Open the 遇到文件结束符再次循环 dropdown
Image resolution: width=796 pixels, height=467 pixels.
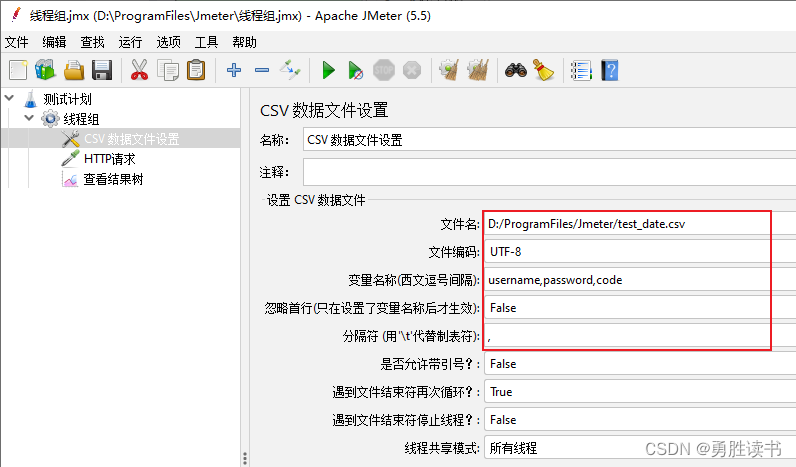click(640, 392)
